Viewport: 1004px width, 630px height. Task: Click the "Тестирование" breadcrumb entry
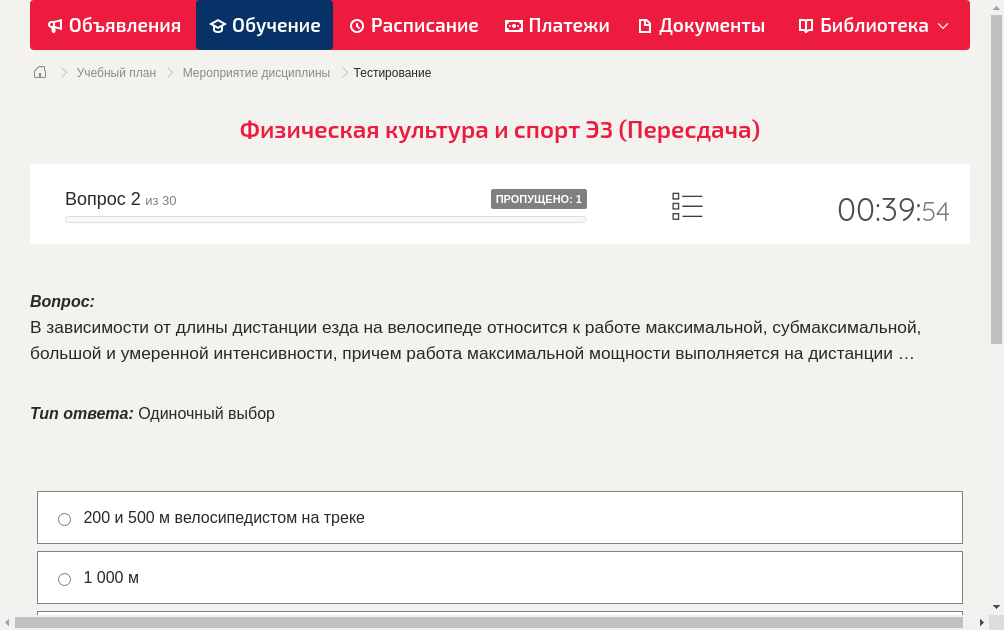point(390,72)
